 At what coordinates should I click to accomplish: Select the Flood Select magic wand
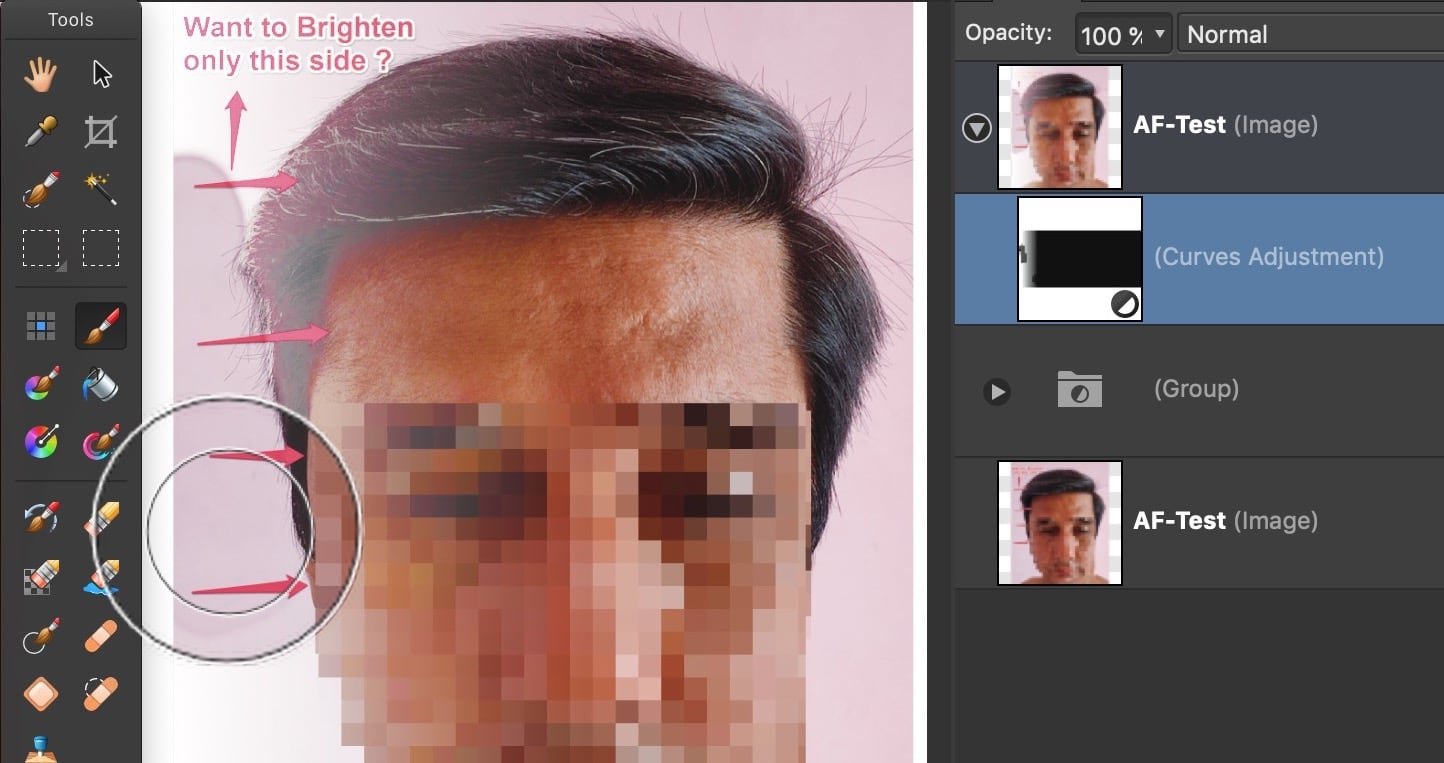(x=101, y=189)
